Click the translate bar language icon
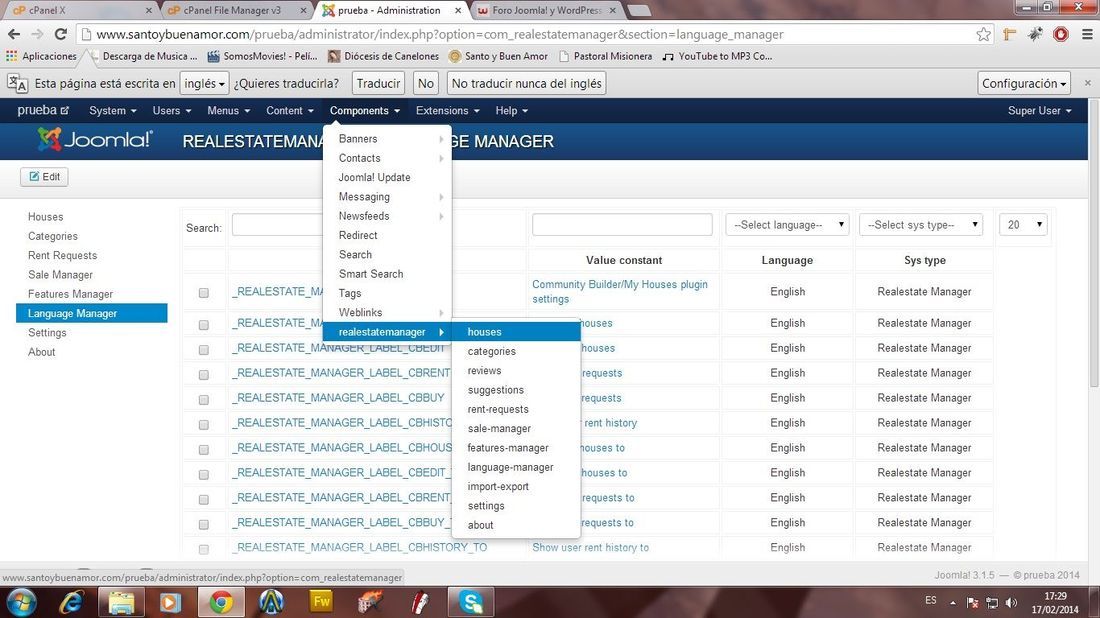Image resolution: width=1100 pixels, height=618 pixels. tap(18, 83)
